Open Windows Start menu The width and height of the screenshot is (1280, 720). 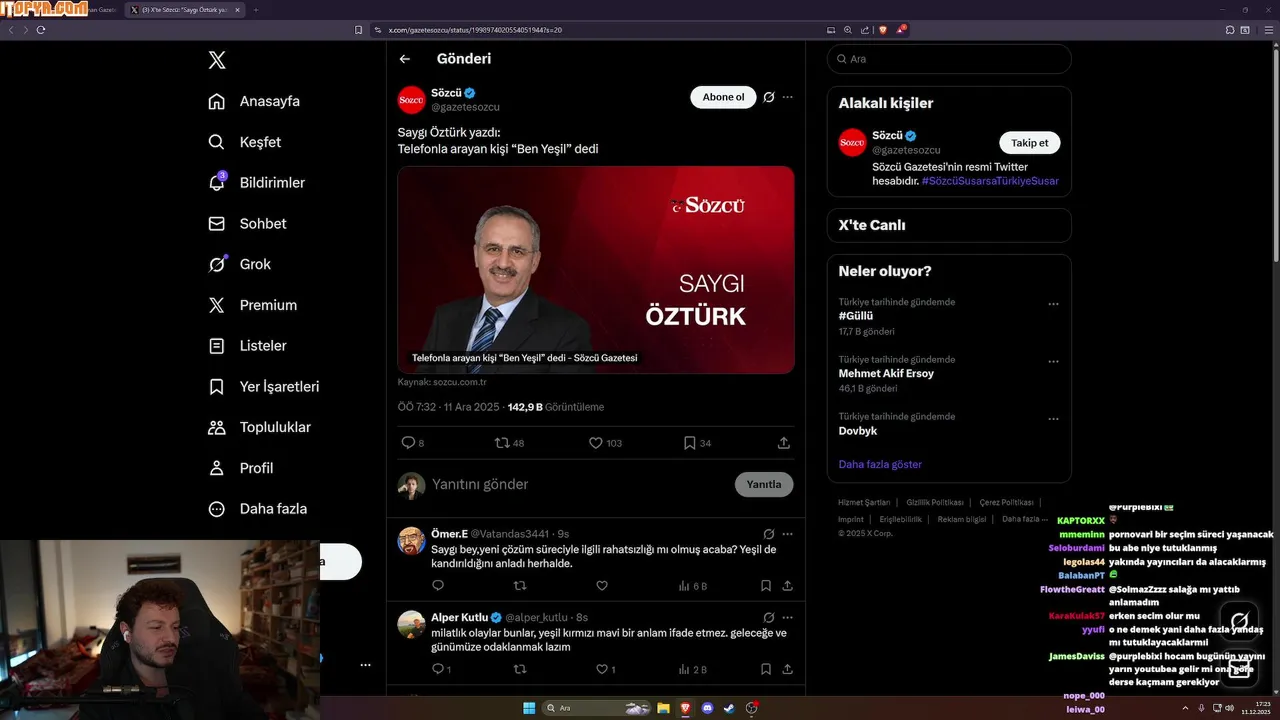[529, 708]
